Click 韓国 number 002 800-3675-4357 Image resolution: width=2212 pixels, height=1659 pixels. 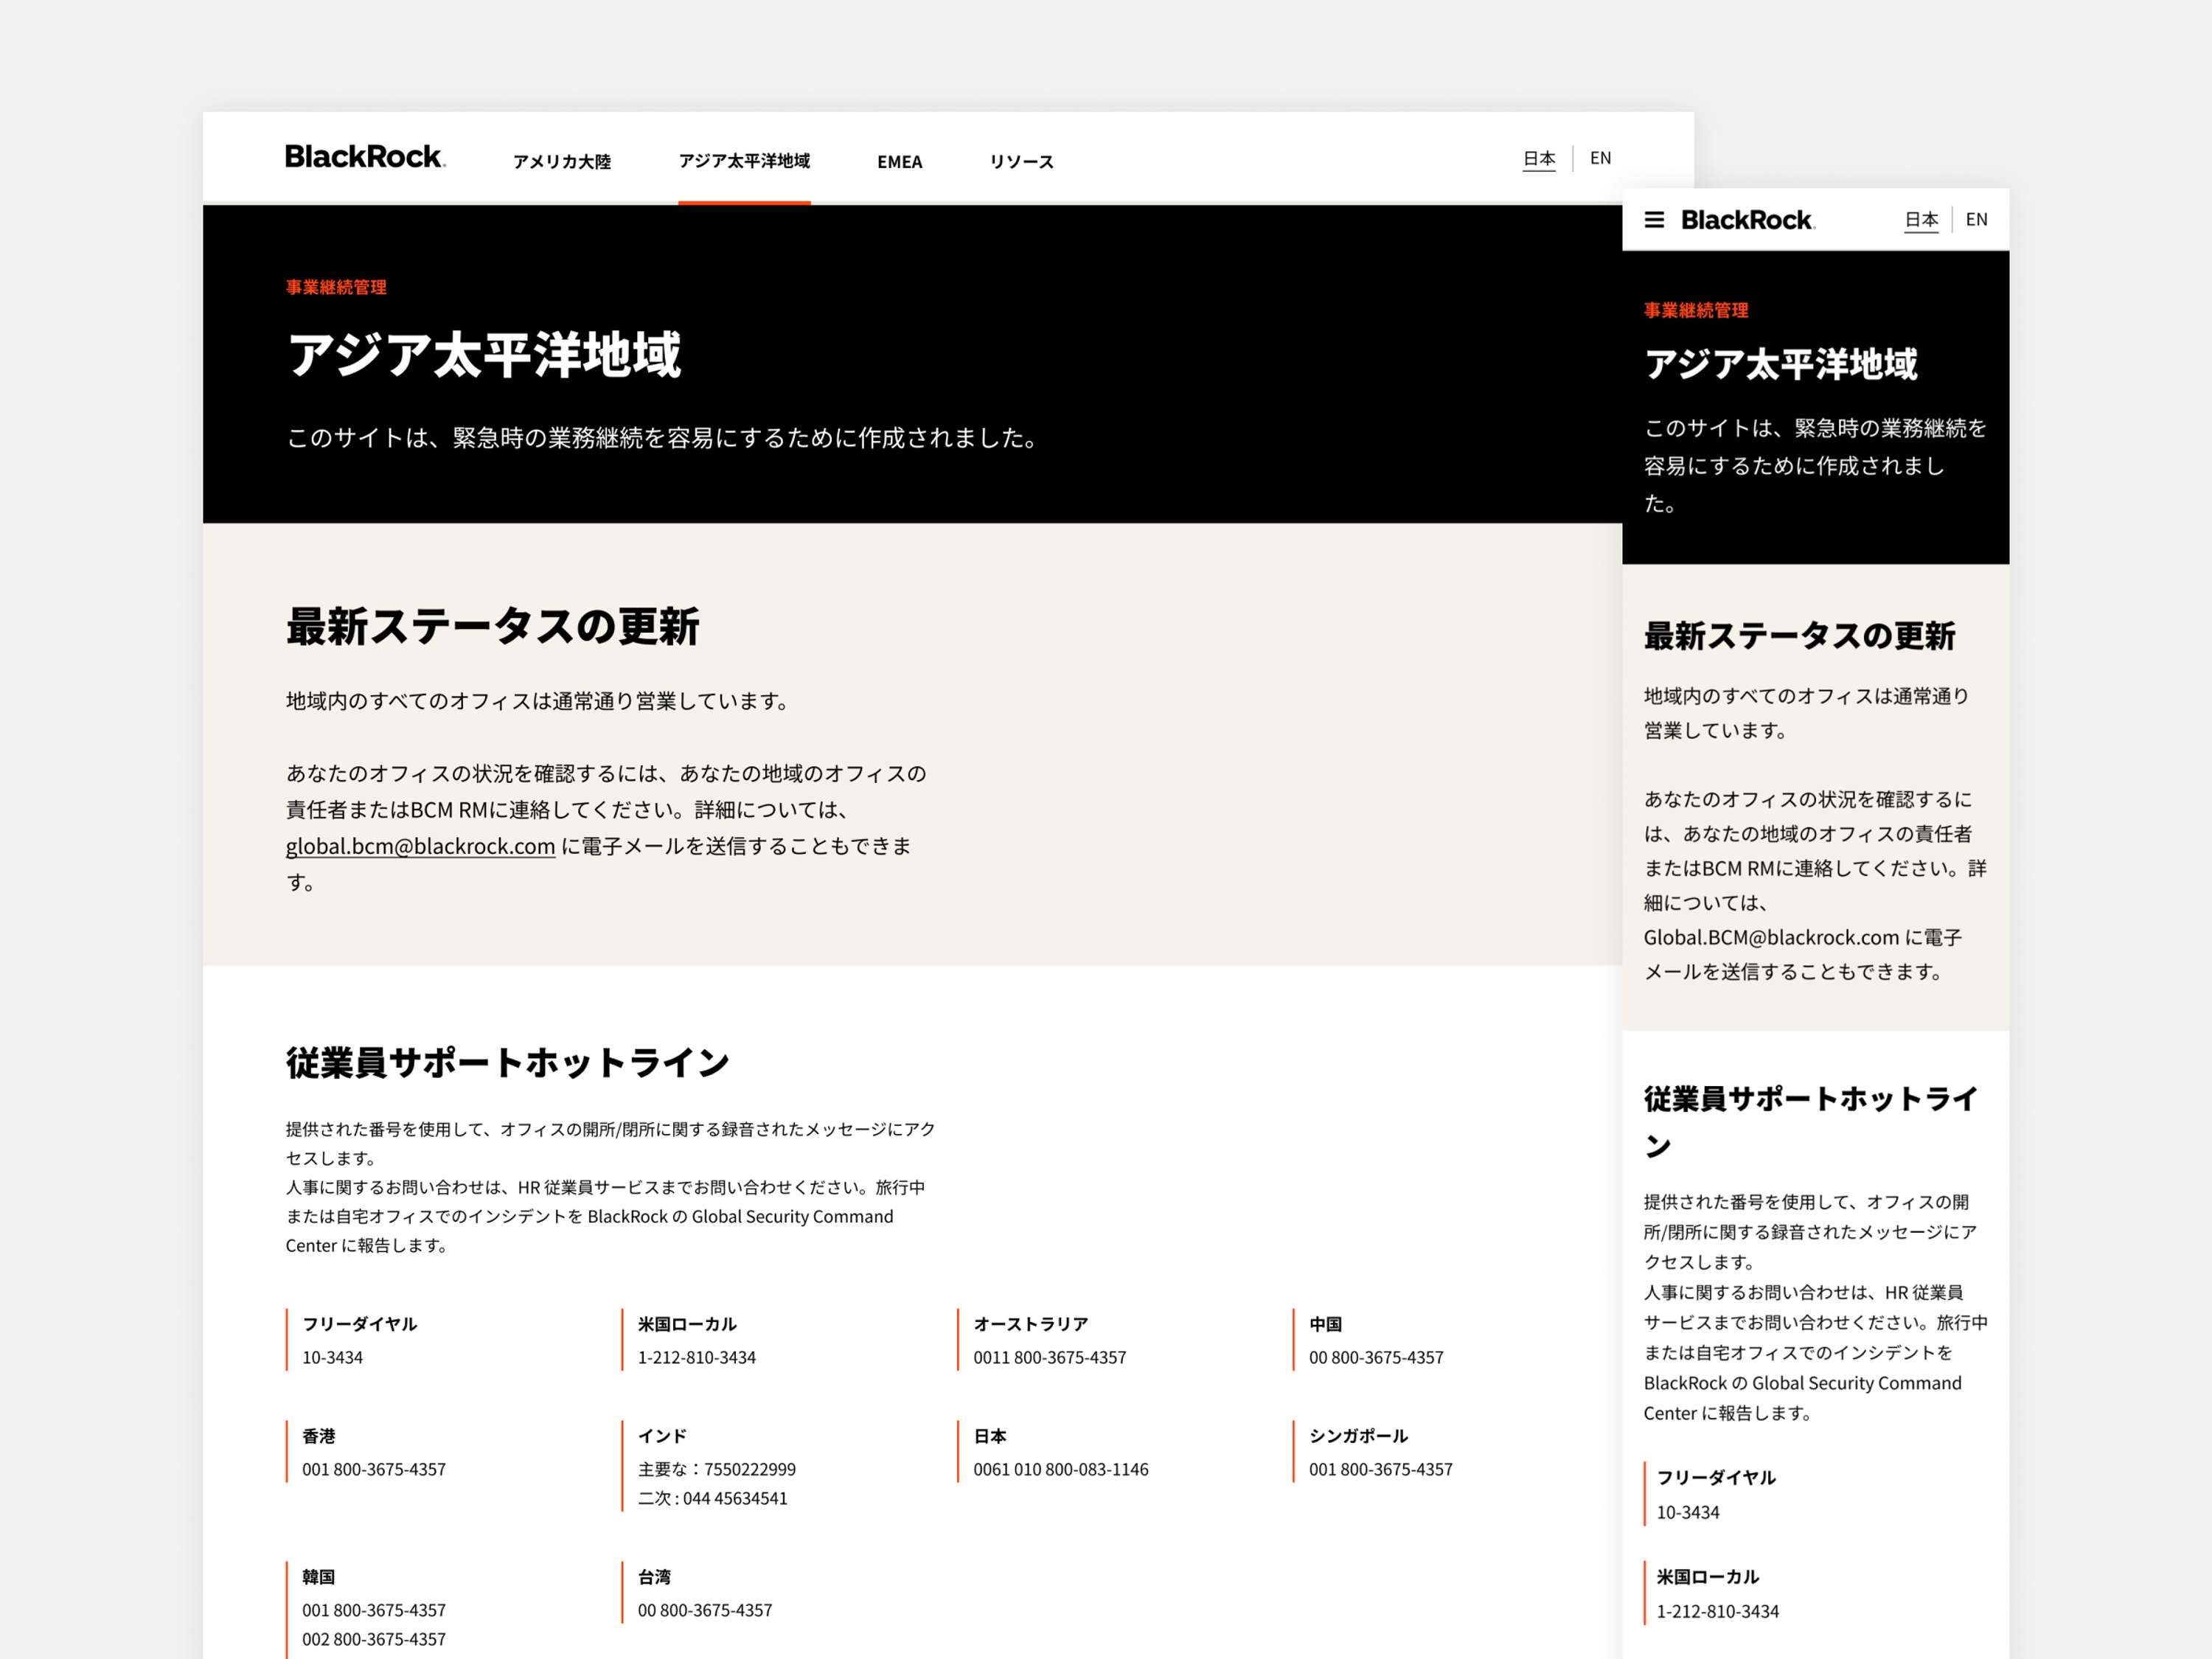coord(374,1639)
